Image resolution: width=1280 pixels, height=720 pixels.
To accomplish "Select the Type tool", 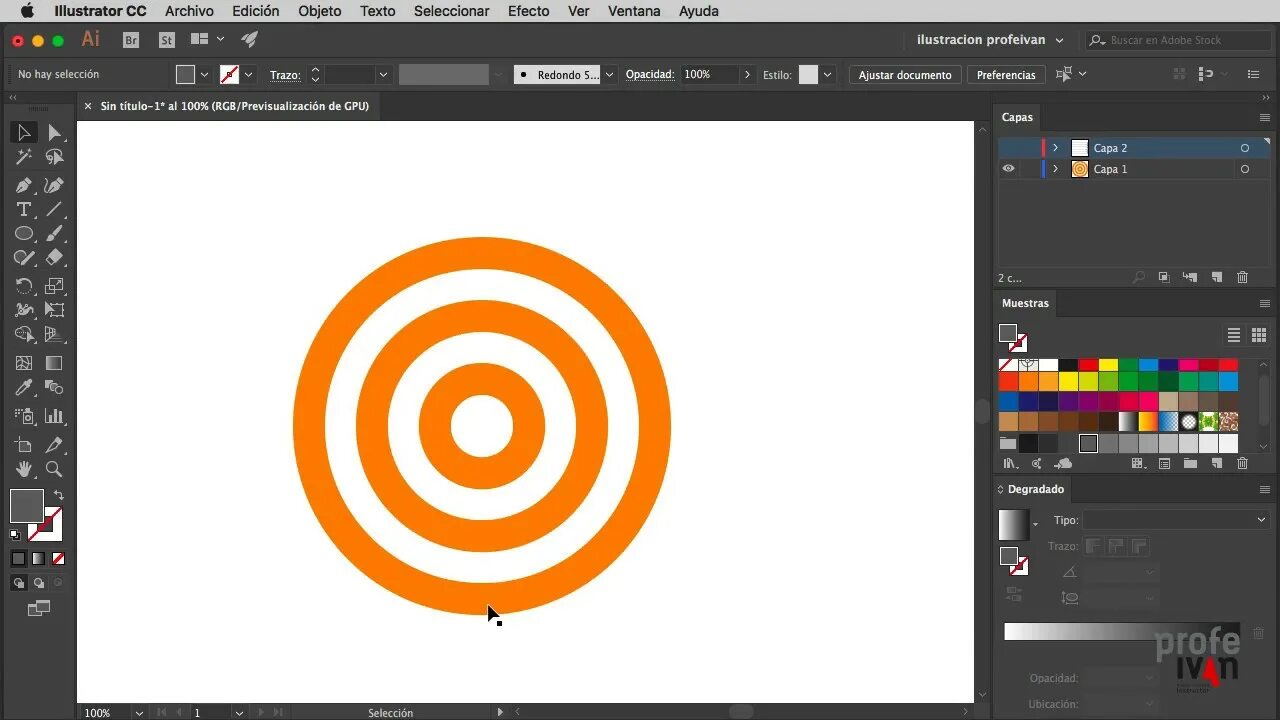I will [24, 209].
